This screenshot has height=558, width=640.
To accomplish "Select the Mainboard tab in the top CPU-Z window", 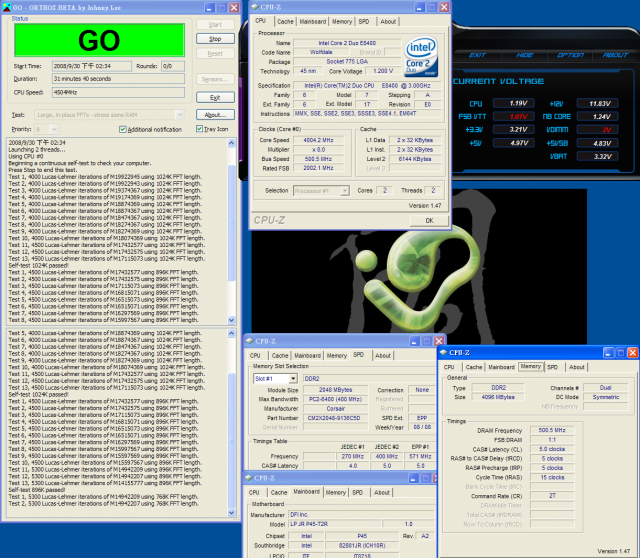I will [313, 22].
